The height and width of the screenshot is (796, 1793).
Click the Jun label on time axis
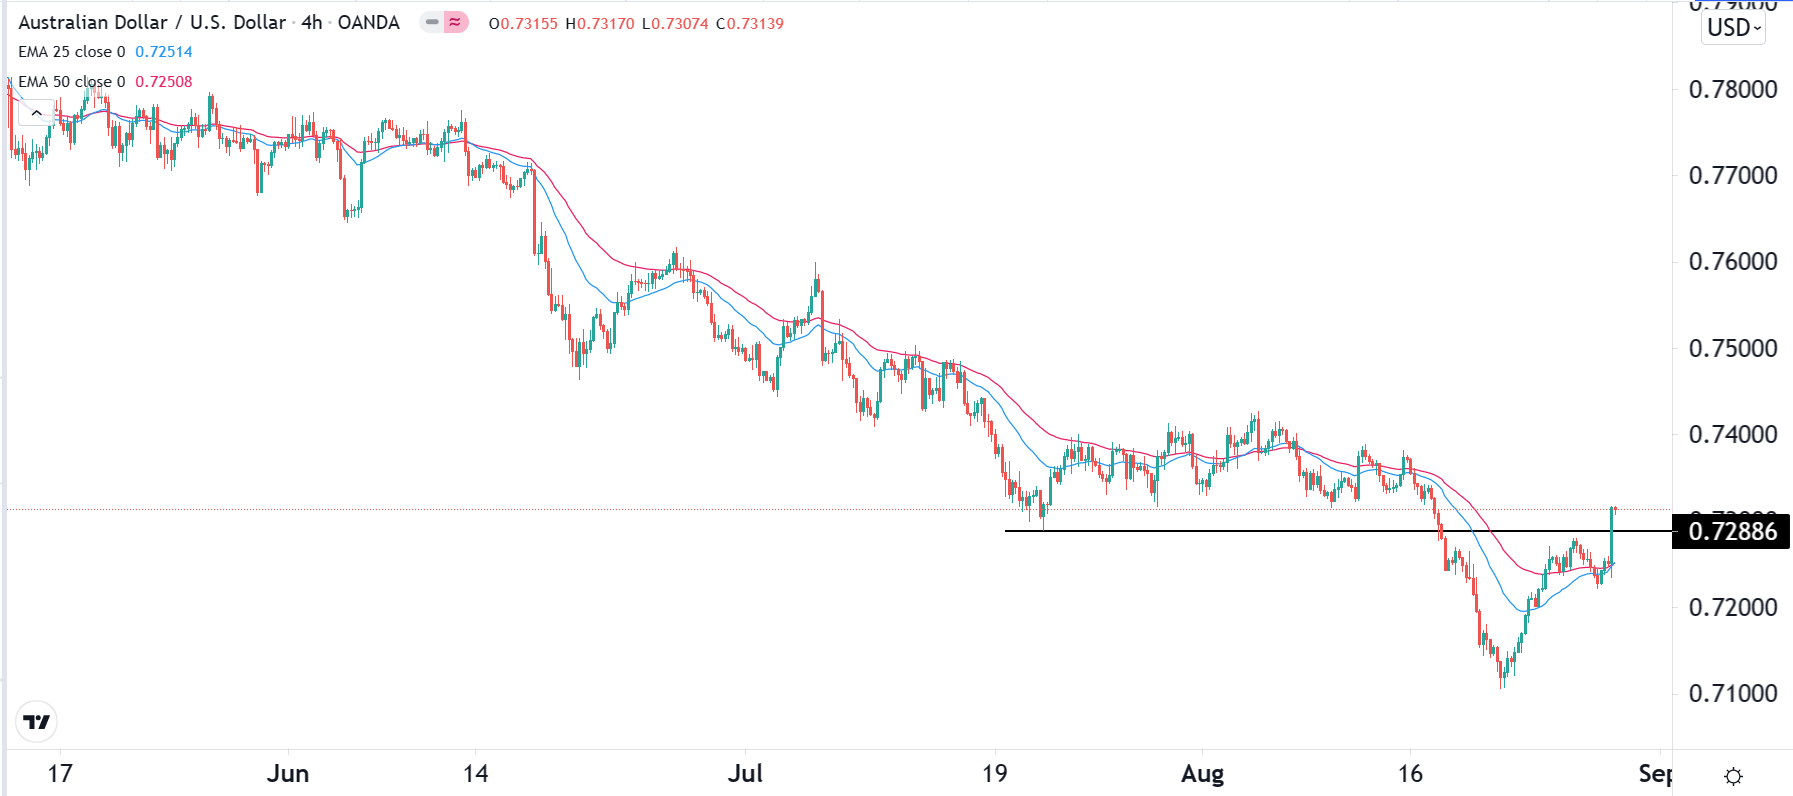point(288,774)
